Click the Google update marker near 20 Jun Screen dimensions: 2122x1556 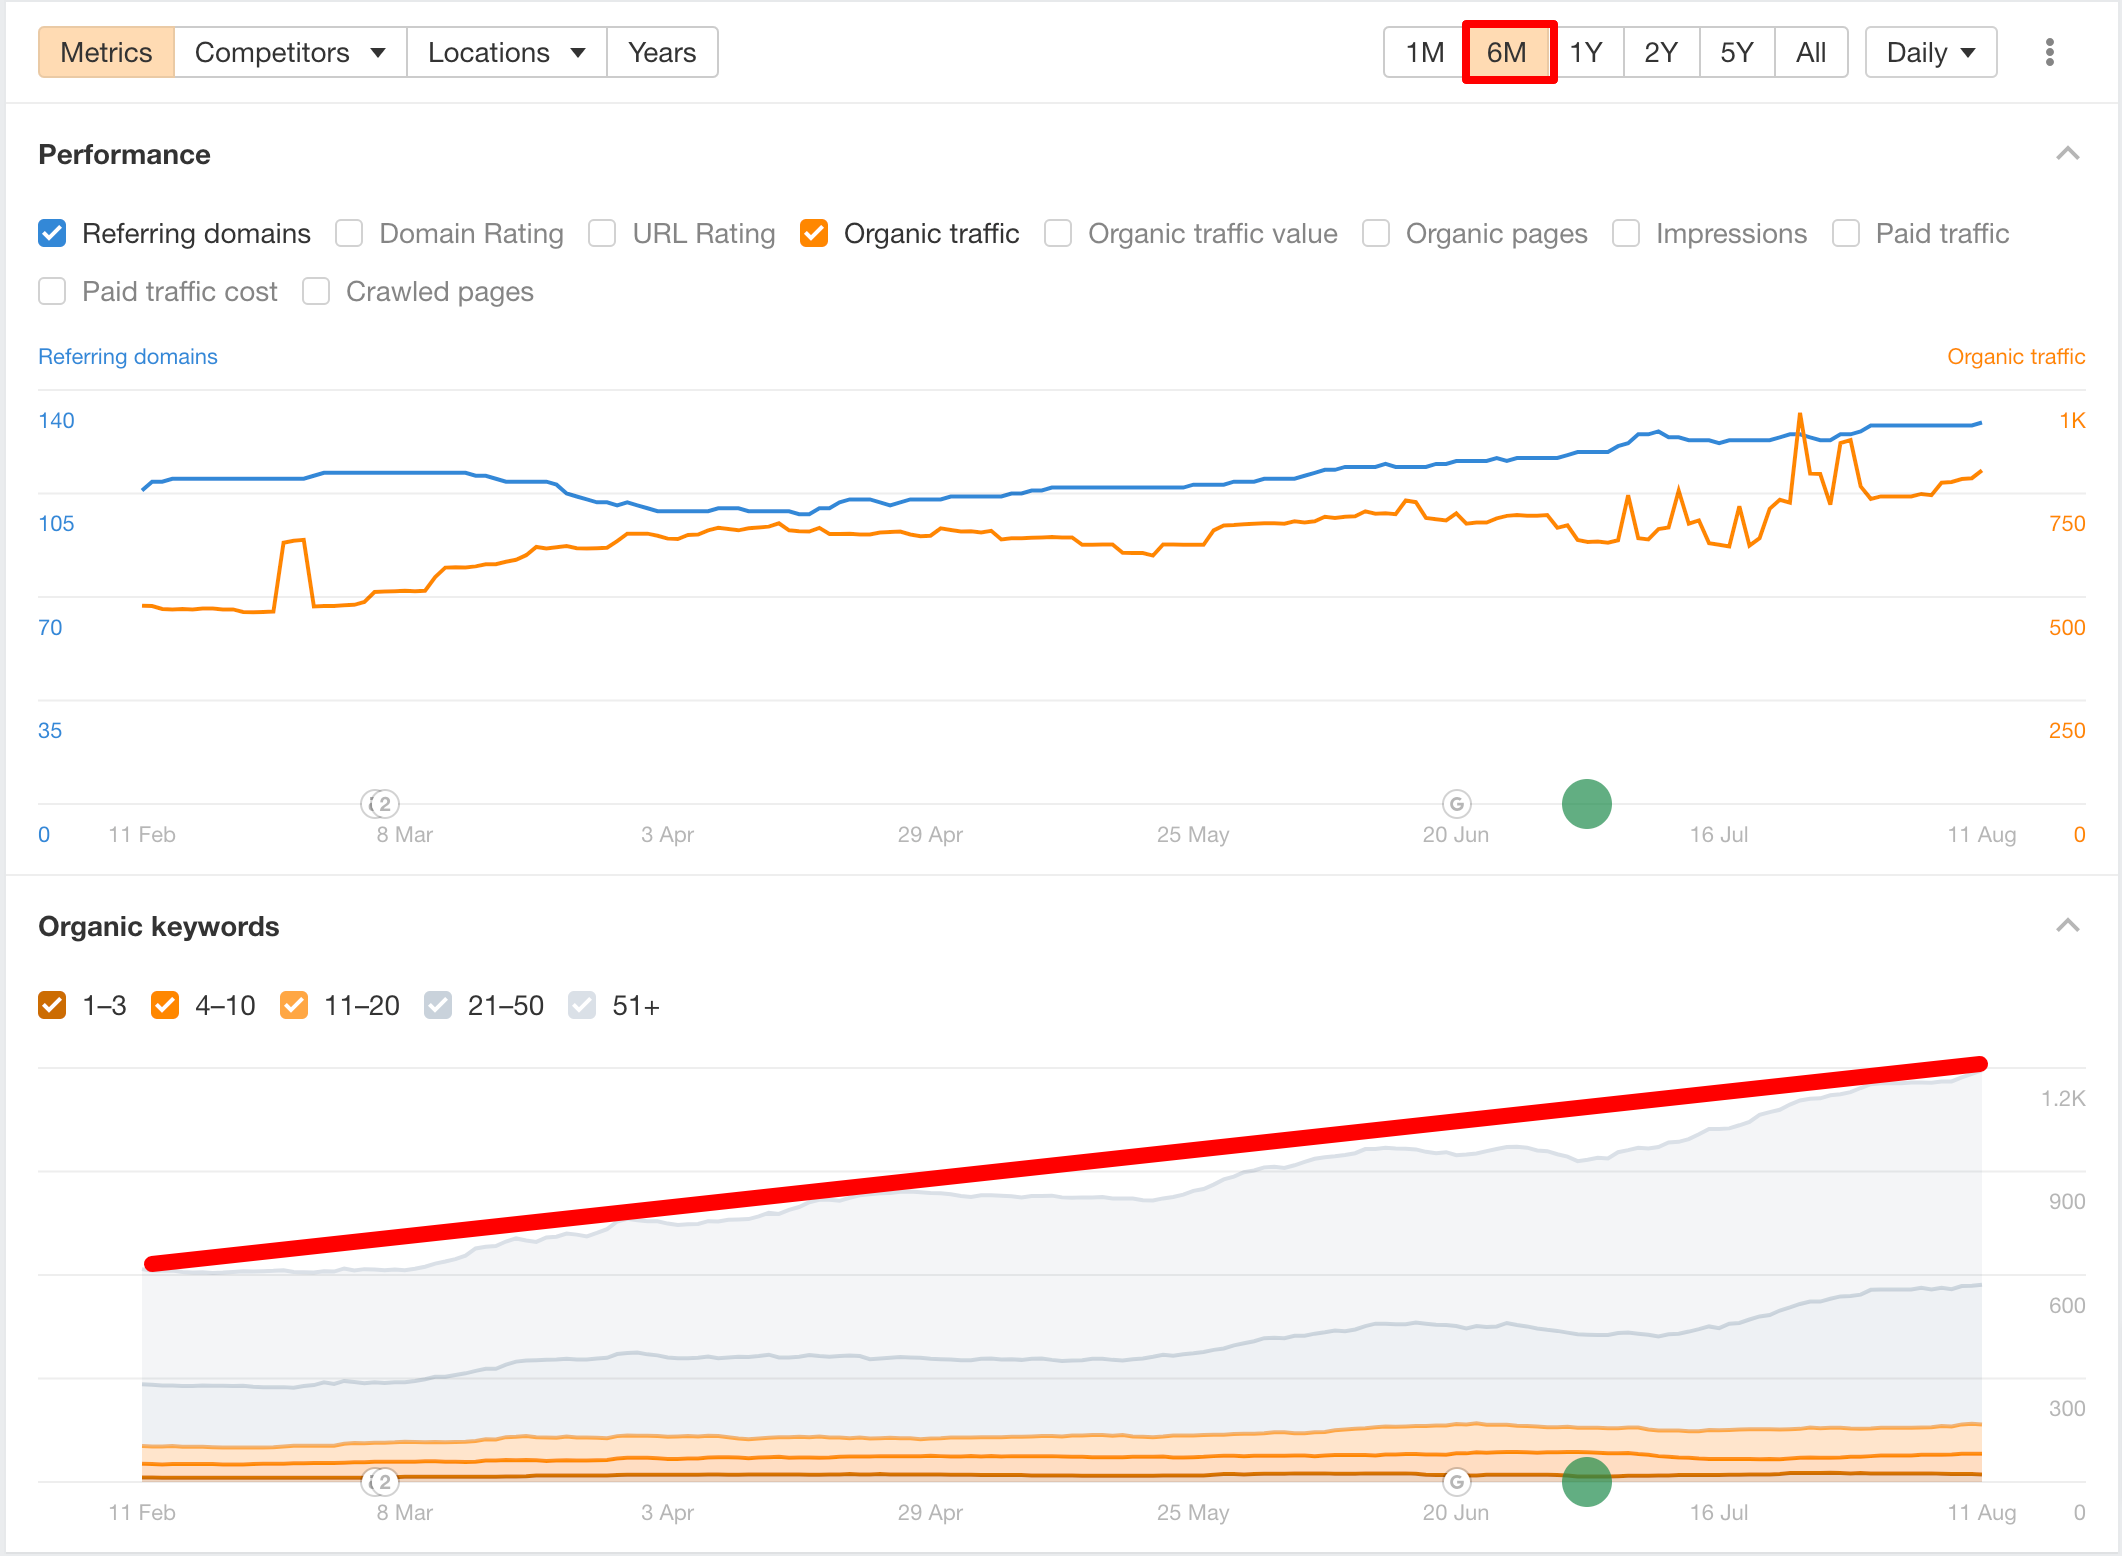pos(1457,803)
